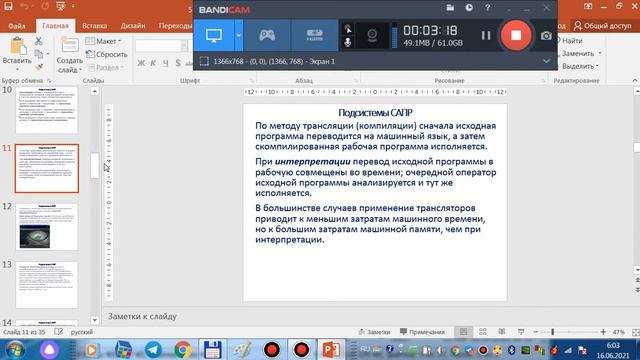Zoom in with plus button
This screenshot has width=640, height=360.
603,332
